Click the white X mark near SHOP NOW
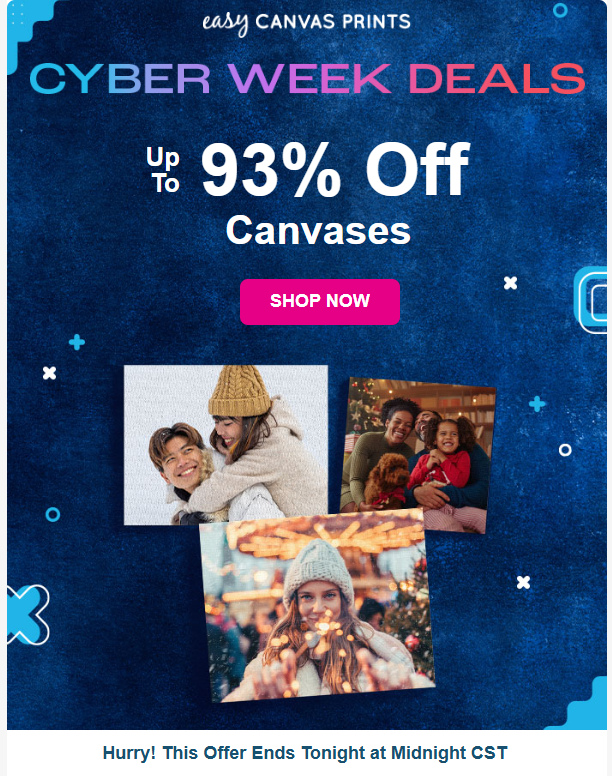This screenshot has width=612, height=776. tap(510, 283)
